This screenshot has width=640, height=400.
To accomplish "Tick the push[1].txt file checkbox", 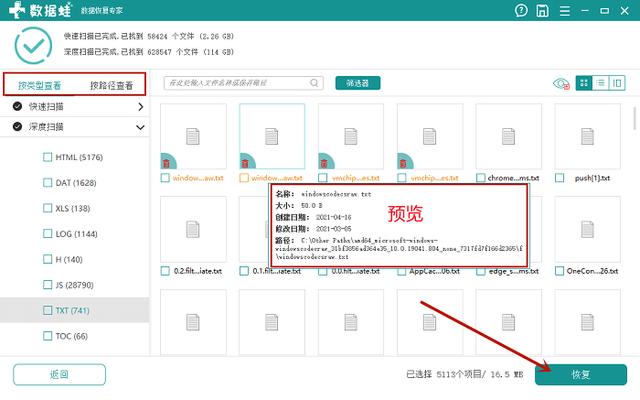I will (560, 178).
